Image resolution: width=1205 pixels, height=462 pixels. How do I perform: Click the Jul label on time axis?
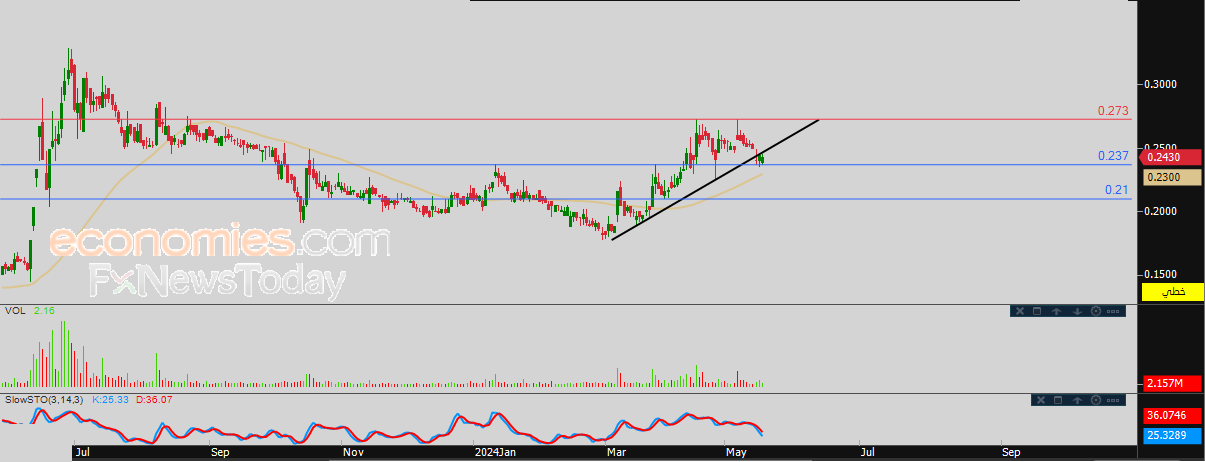[x=83, y=452]
